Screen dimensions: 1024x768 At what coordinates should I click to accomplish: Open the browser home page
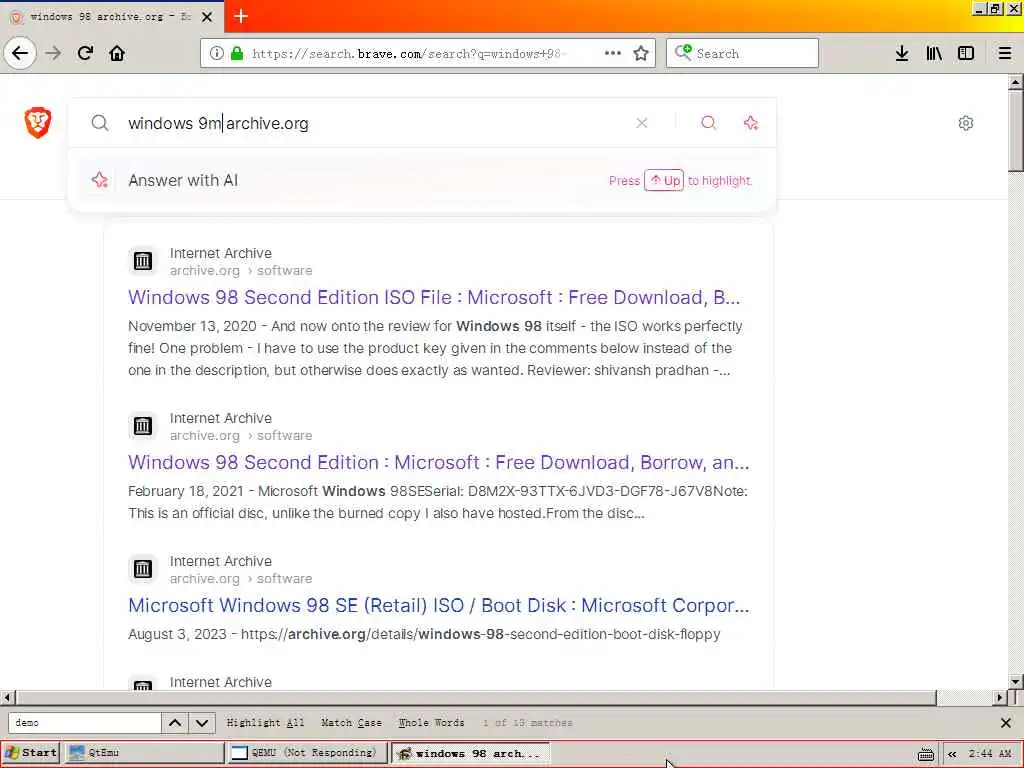(x=117, y=53)
